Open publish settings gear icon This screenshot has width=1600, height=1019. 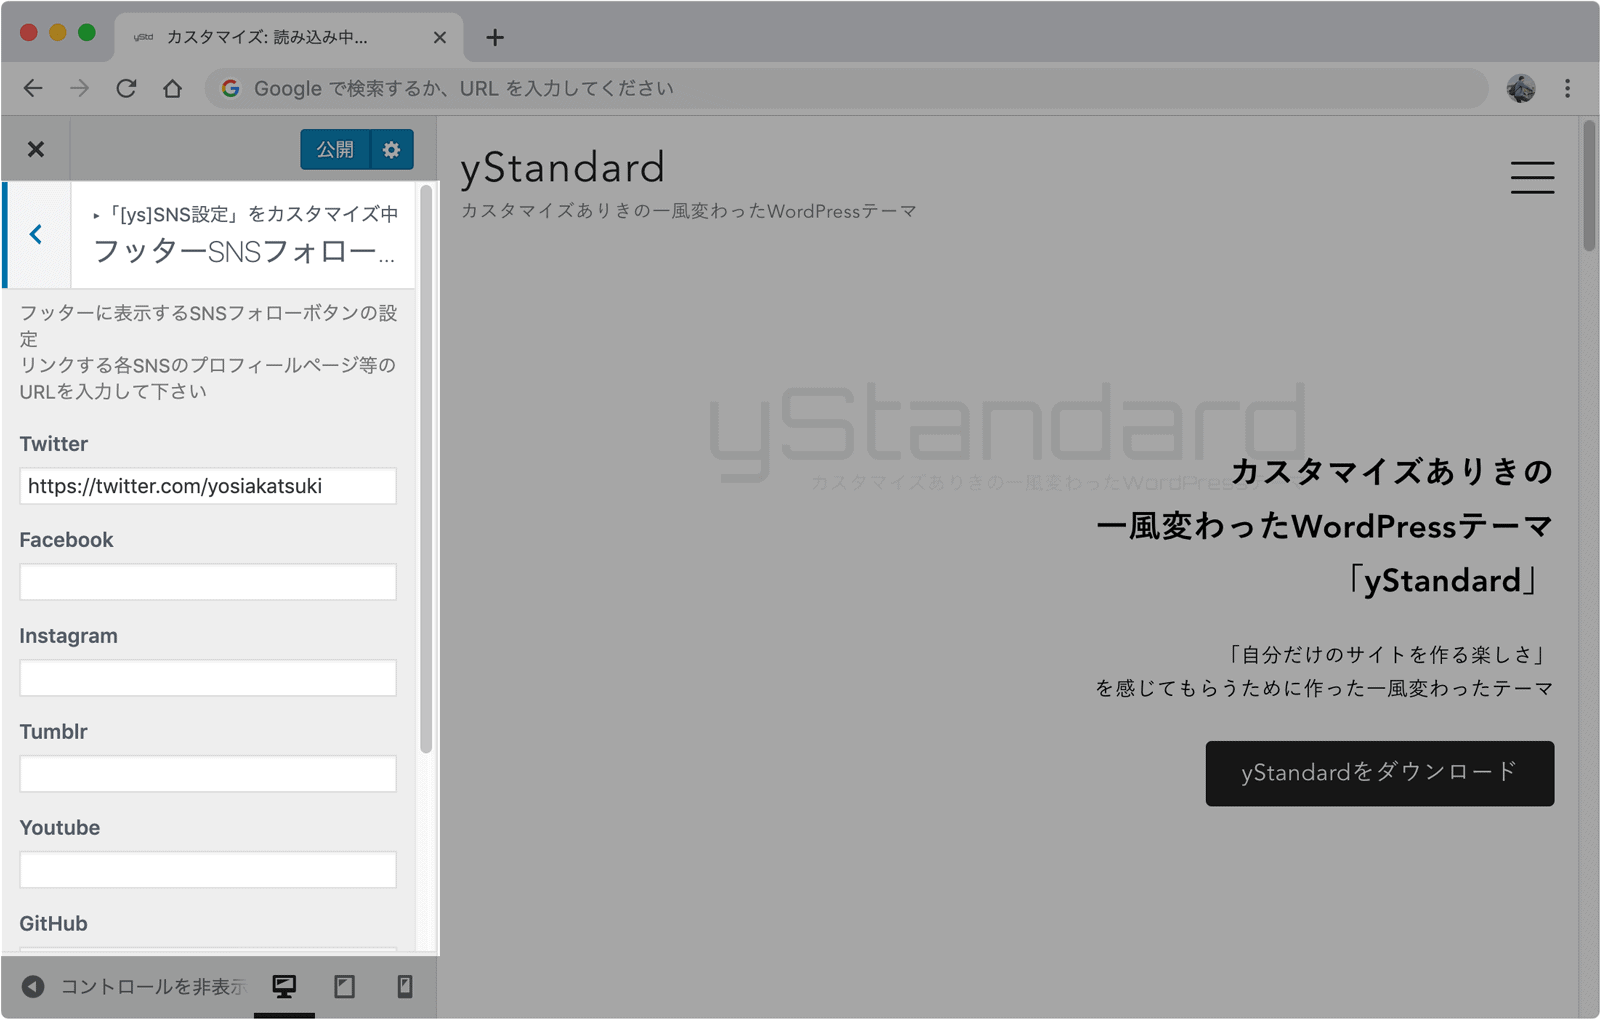coord(392,149)
